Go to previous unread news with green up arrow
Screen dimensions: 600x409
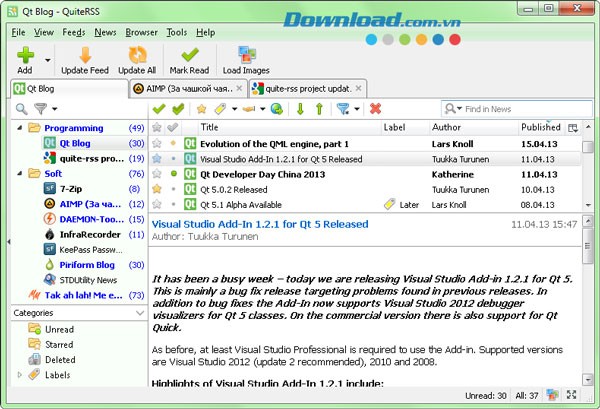point(319,108)
